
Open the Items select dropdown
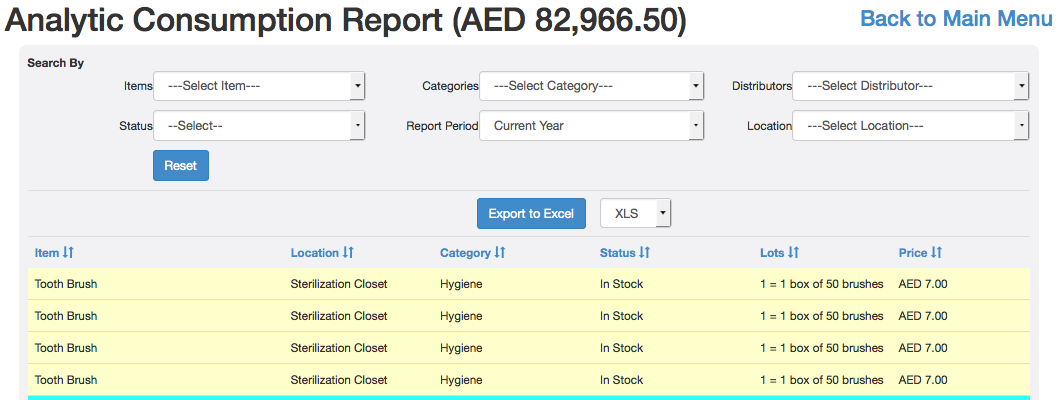coord(259,86)
